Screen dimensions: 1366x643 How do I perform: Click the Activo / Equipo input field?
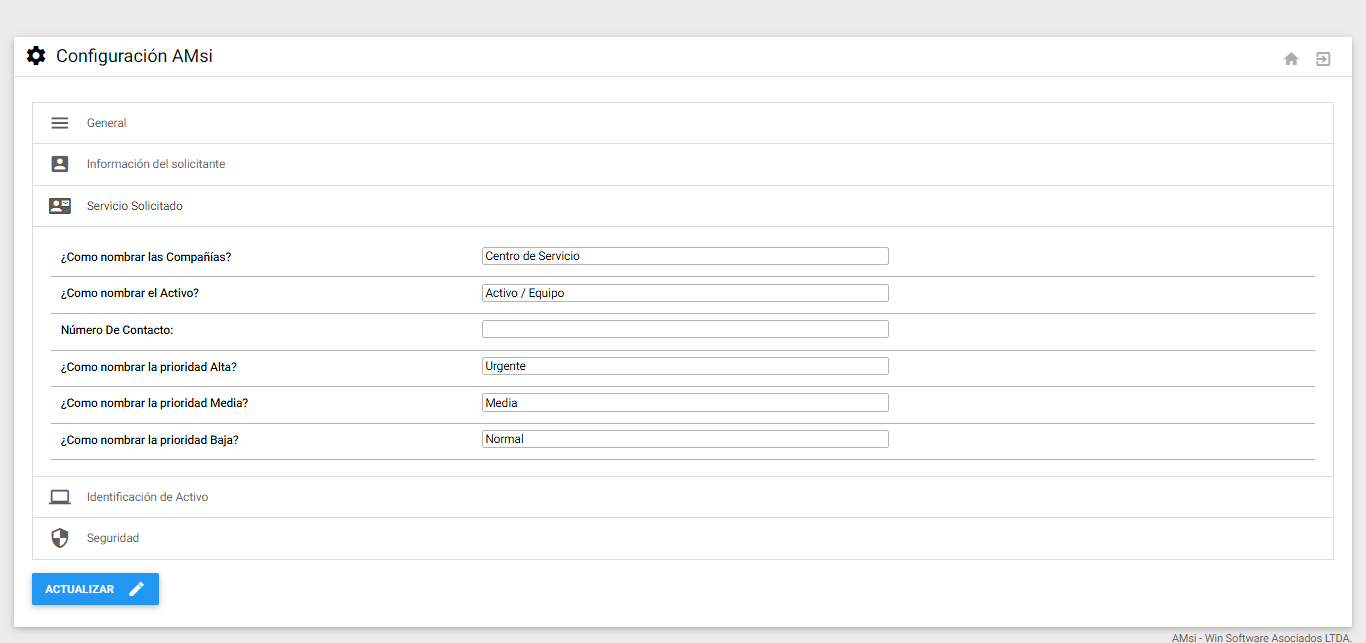tap(685, 293)
